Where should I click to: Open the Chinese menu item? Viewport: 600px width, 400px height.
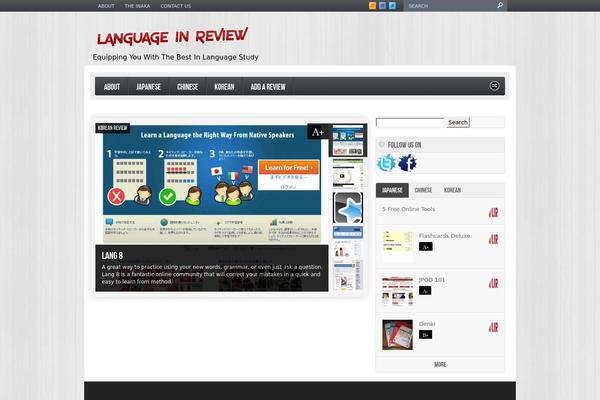pyautogui.click(x=188, y=87)
